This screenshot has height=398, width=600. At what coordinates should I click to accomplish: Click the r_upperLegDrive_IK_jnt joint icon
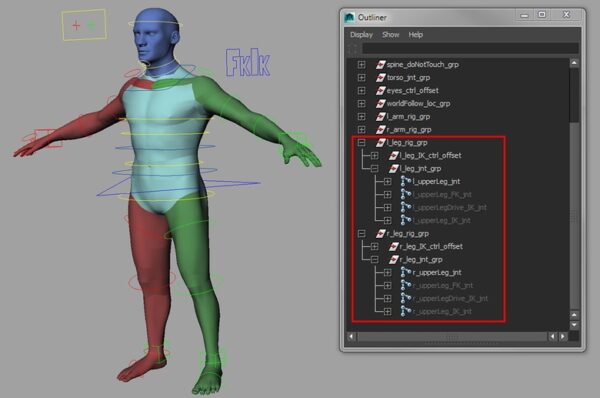coord(406,298)
